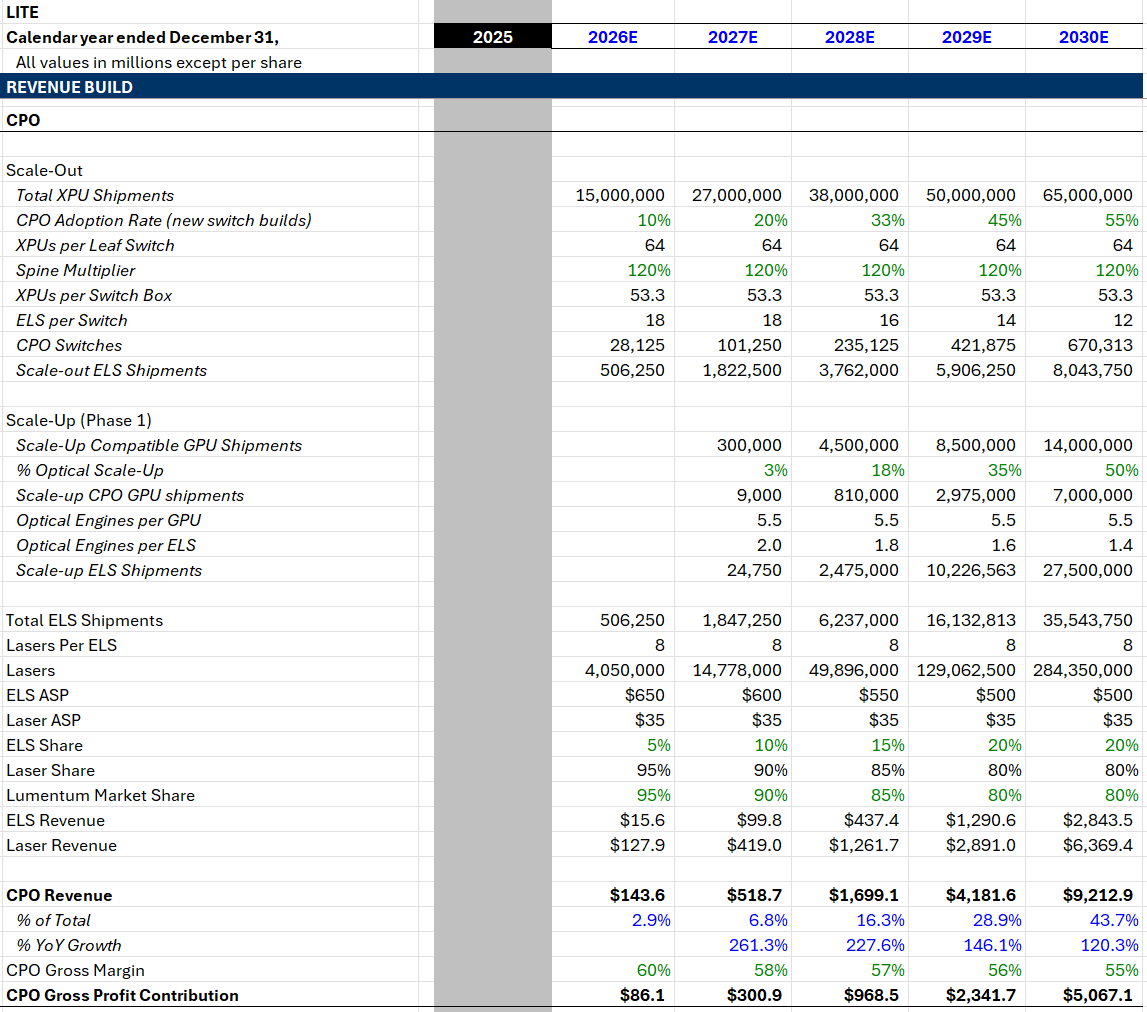Image resolution: width=1147 pixels, height=1012 pixels.
Task: Select the 28,125 CPO Switches cell
Action: 637,345
